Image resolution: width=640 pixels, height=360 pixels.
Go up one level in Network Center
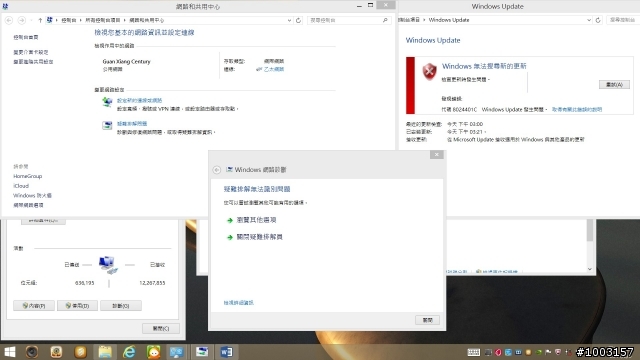pos(40,20)
